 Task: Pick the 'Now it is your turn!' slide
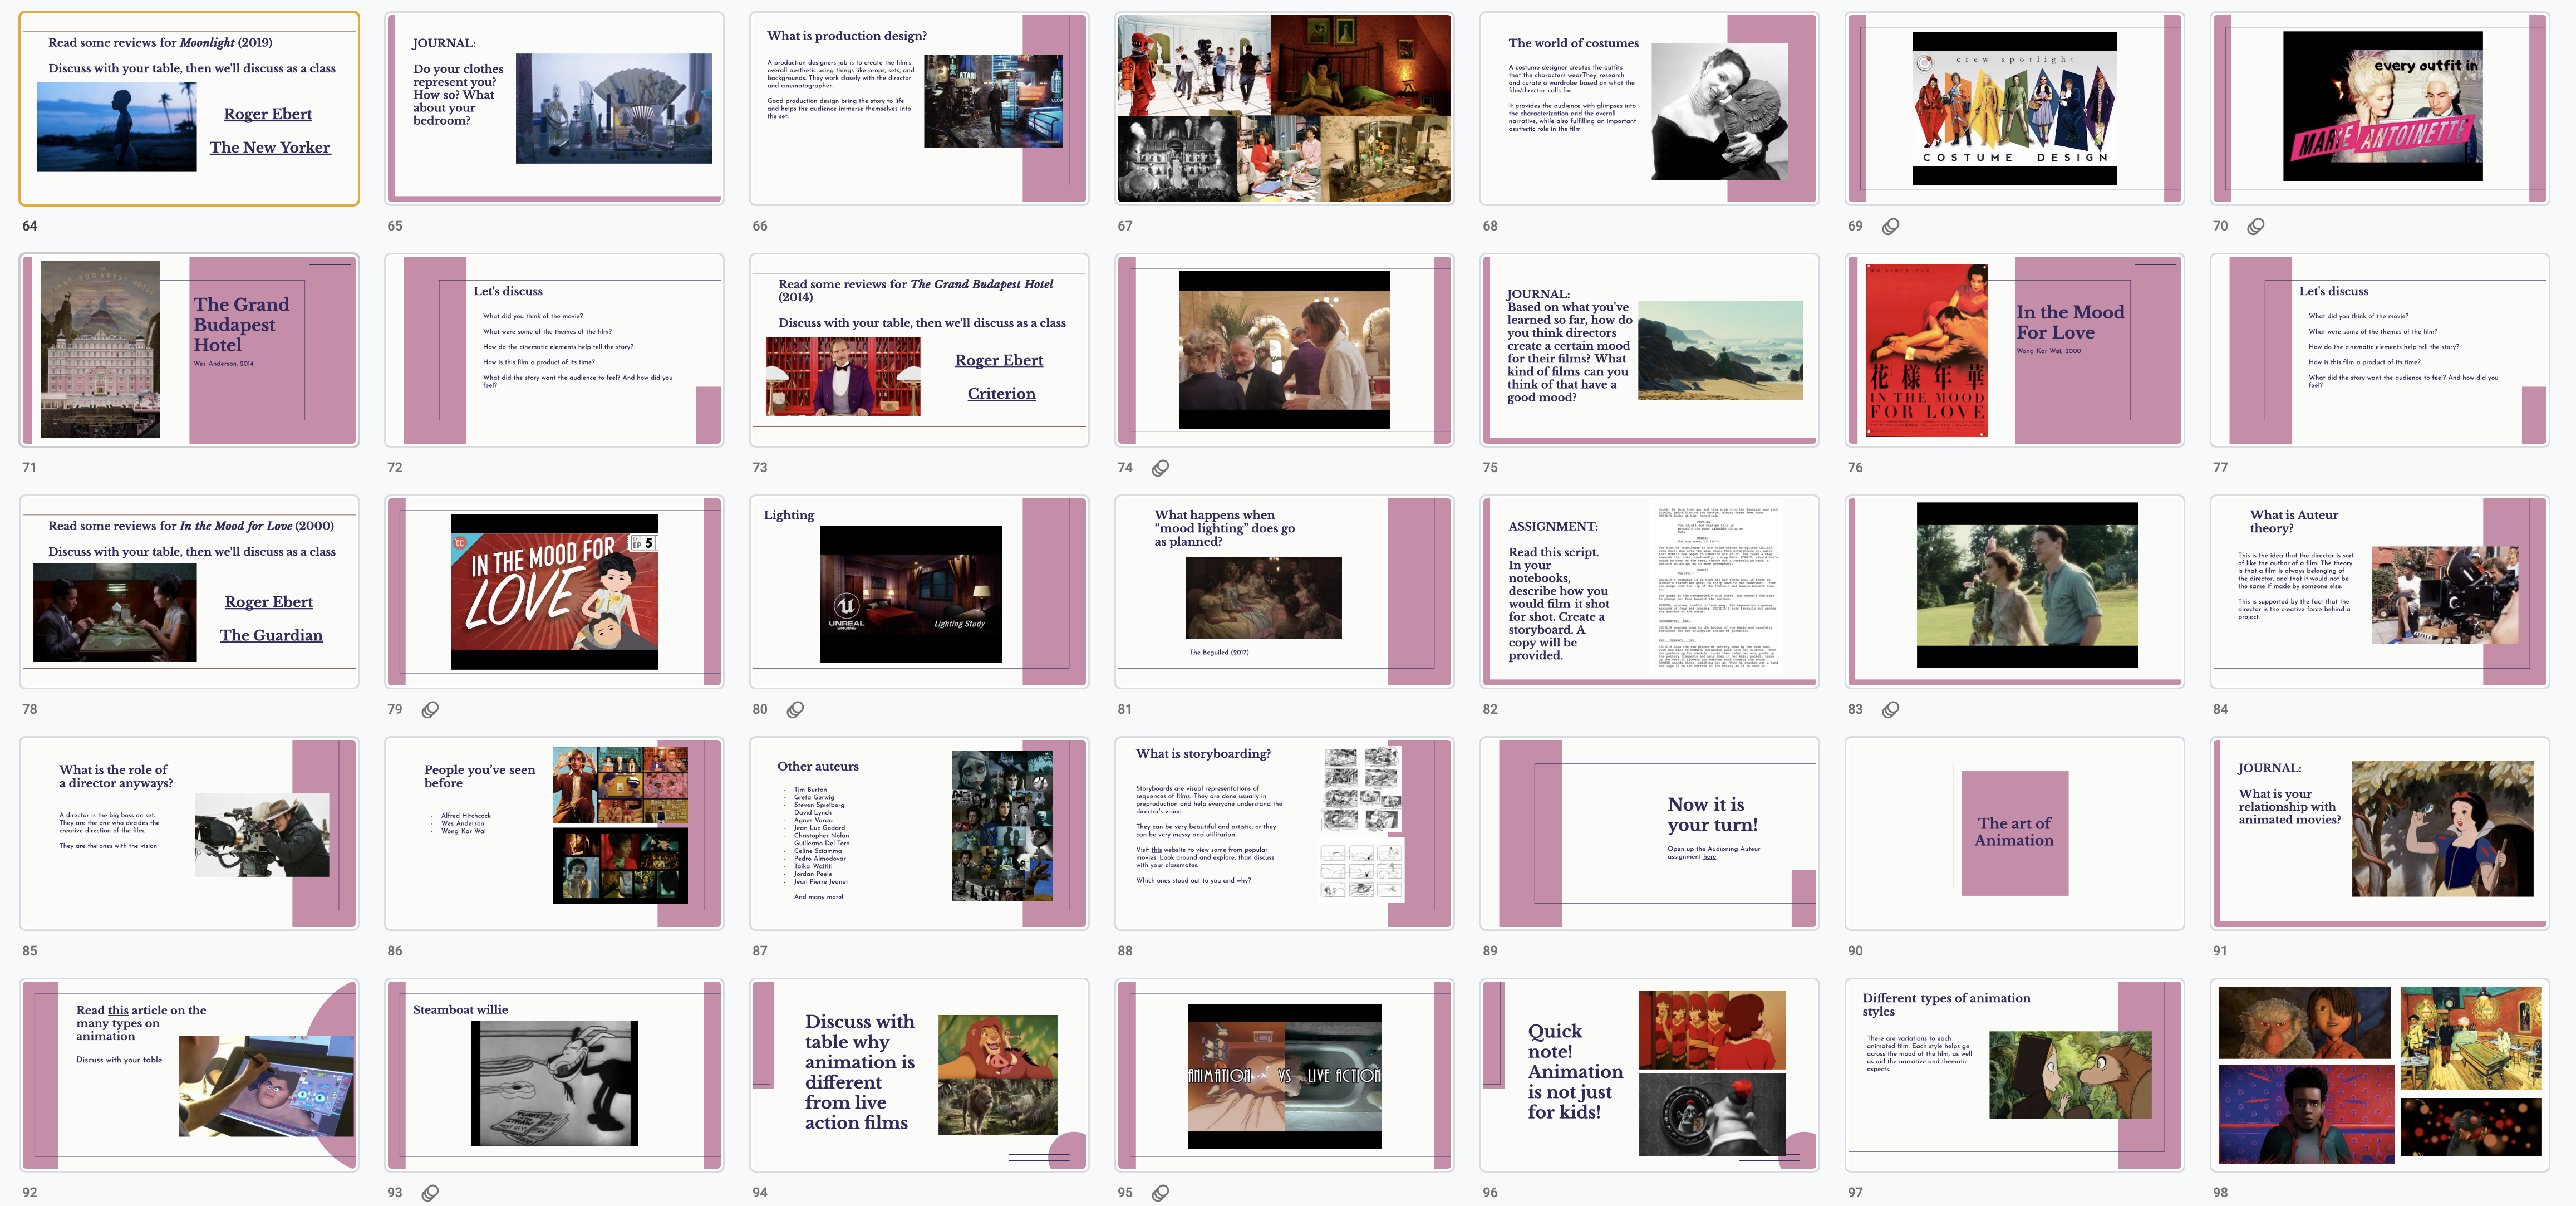(x=1649, y=833)
